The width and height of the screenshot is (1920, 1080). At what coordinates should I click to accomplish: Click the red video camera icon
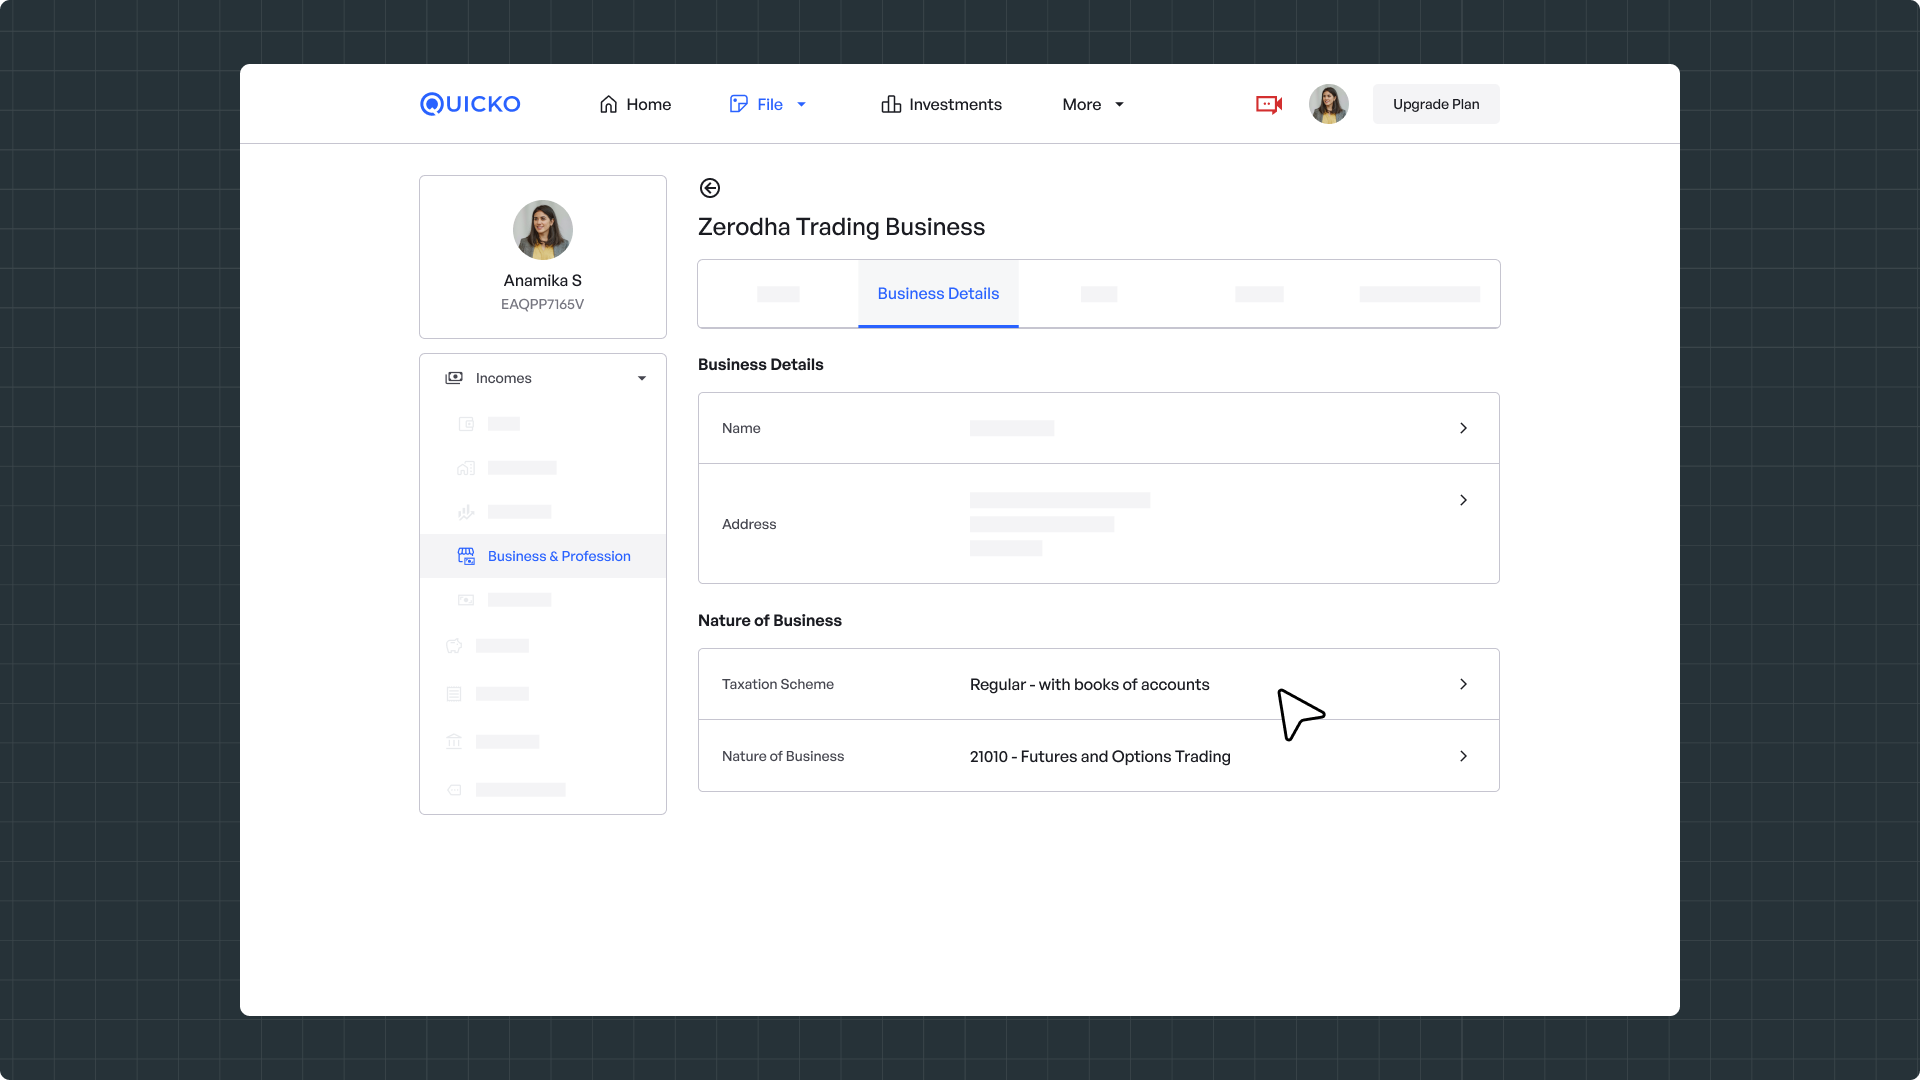pos(1269,104)
